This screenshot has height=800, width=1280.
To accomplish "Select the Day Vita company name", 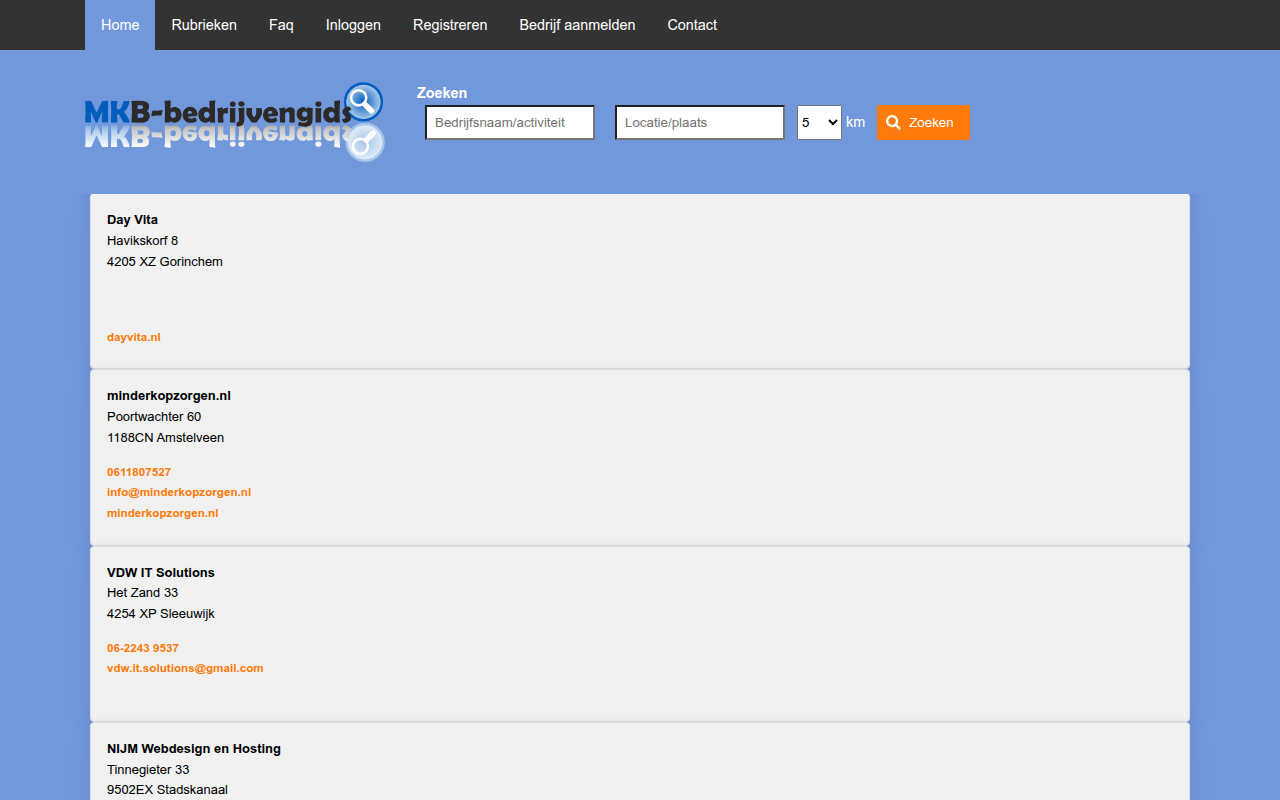I will coord(132,220).
